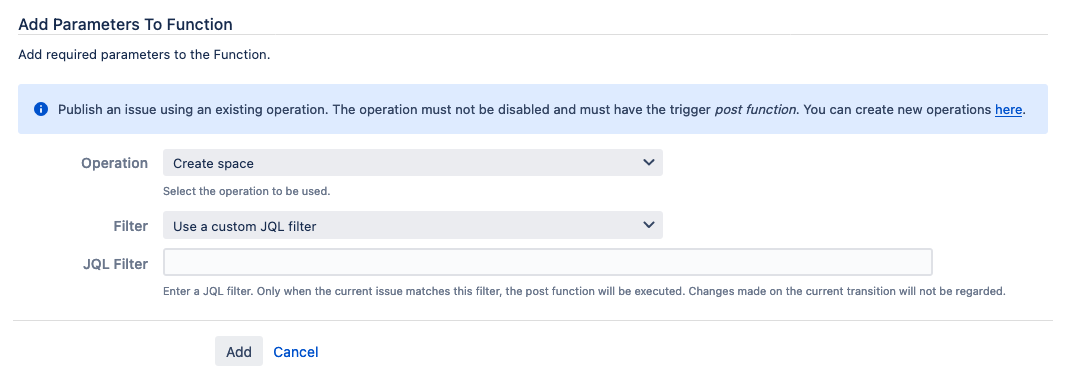Focus the JQL Filter text field
Viewport: 1065px width, 377px height.
[547, 262]
